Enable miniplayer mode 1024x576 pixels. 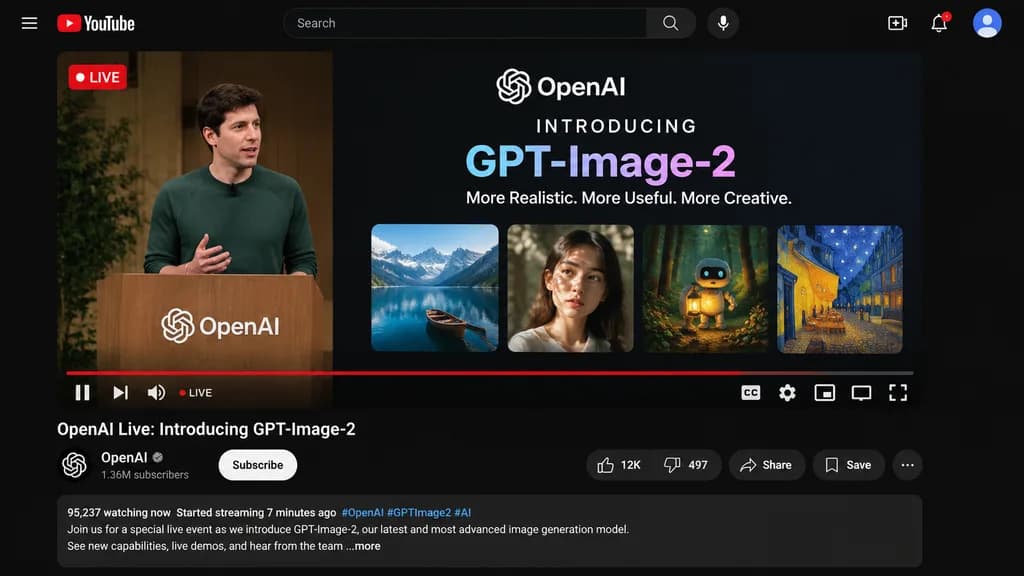(824, 392)
